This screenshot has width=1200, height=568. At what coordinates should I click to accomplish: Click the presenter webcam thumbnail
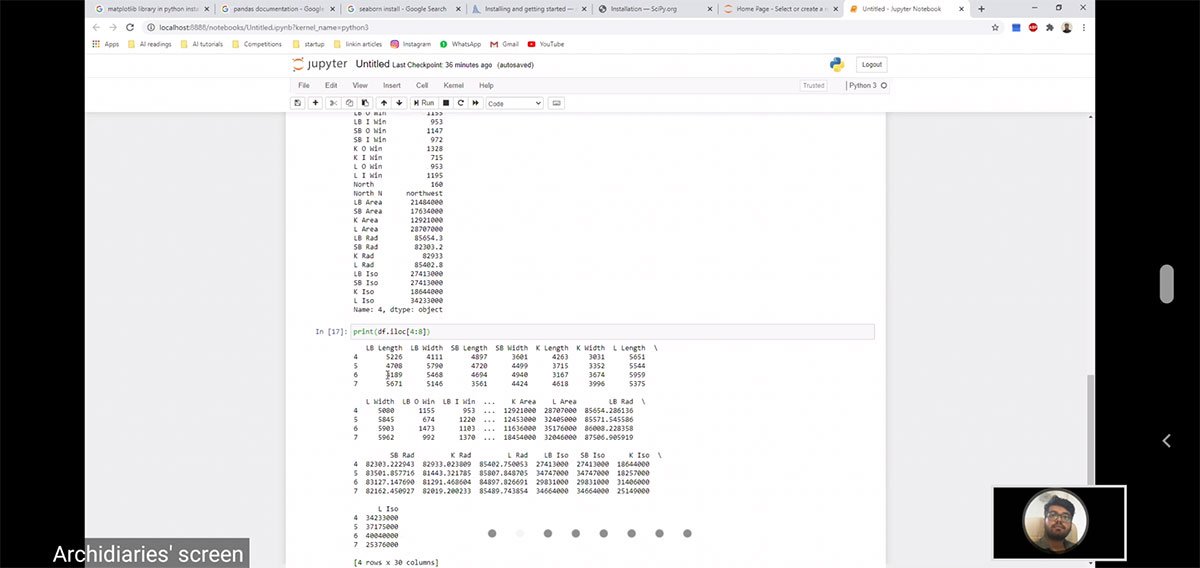1059,522
